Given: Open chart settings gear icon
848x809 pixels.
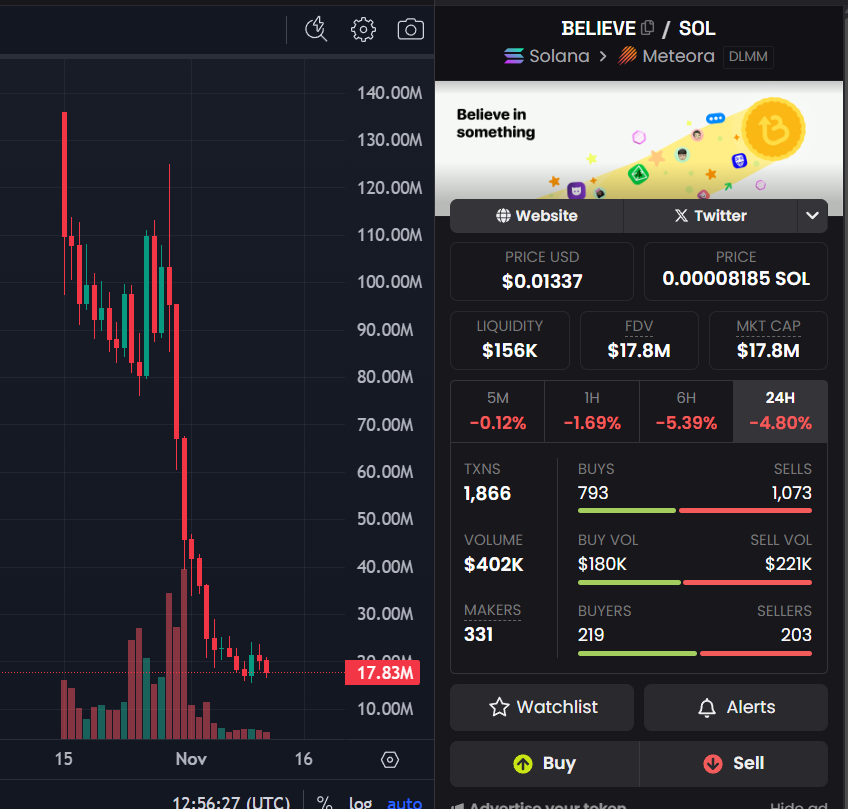Looking at the screenshot, I should (x=363, y=29).
